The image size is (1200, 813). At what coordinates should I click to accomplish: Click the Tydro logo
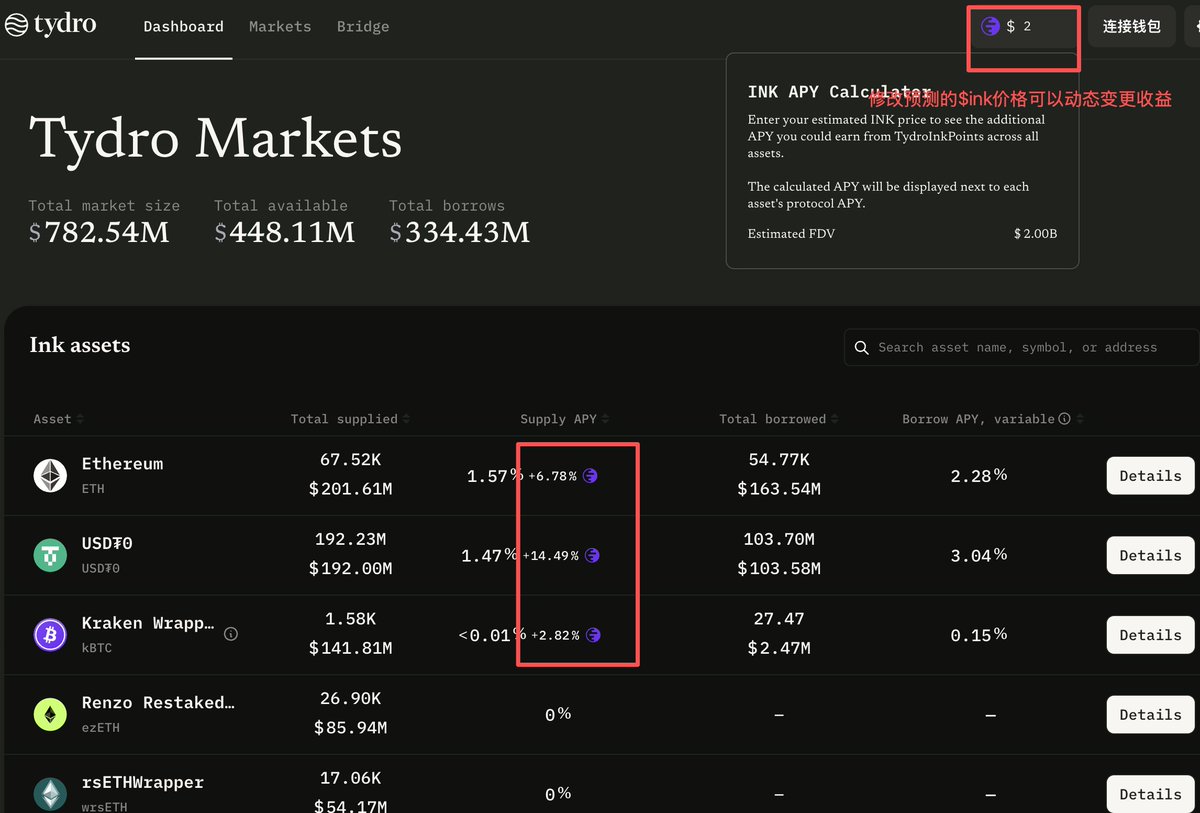point(51,25)
